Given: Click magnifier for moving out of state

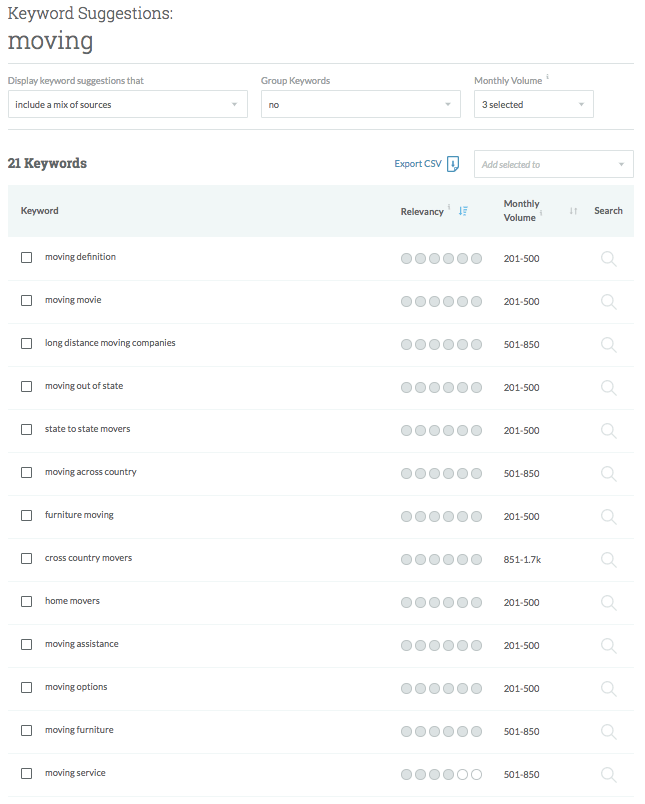Looking at the screenshot, I should click(x=609, y=388).
